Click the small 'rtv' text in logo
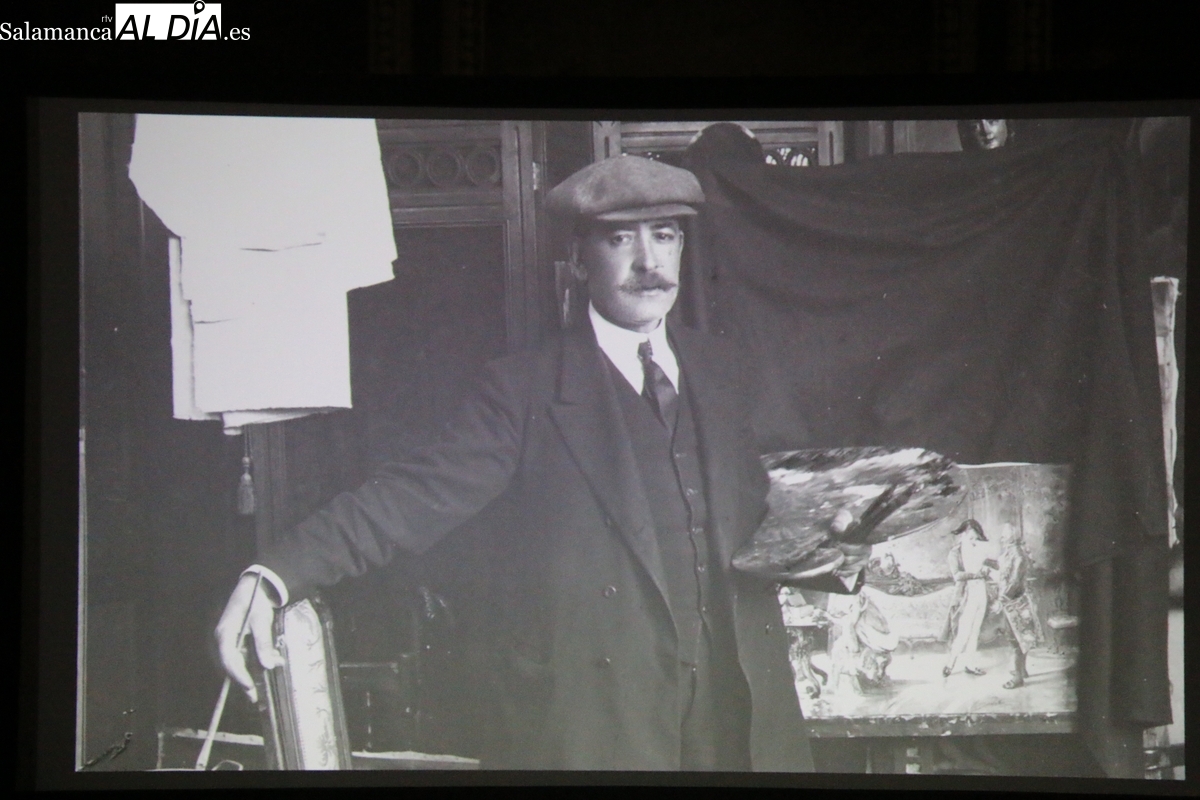1200x800 pixels. (107, 17)
